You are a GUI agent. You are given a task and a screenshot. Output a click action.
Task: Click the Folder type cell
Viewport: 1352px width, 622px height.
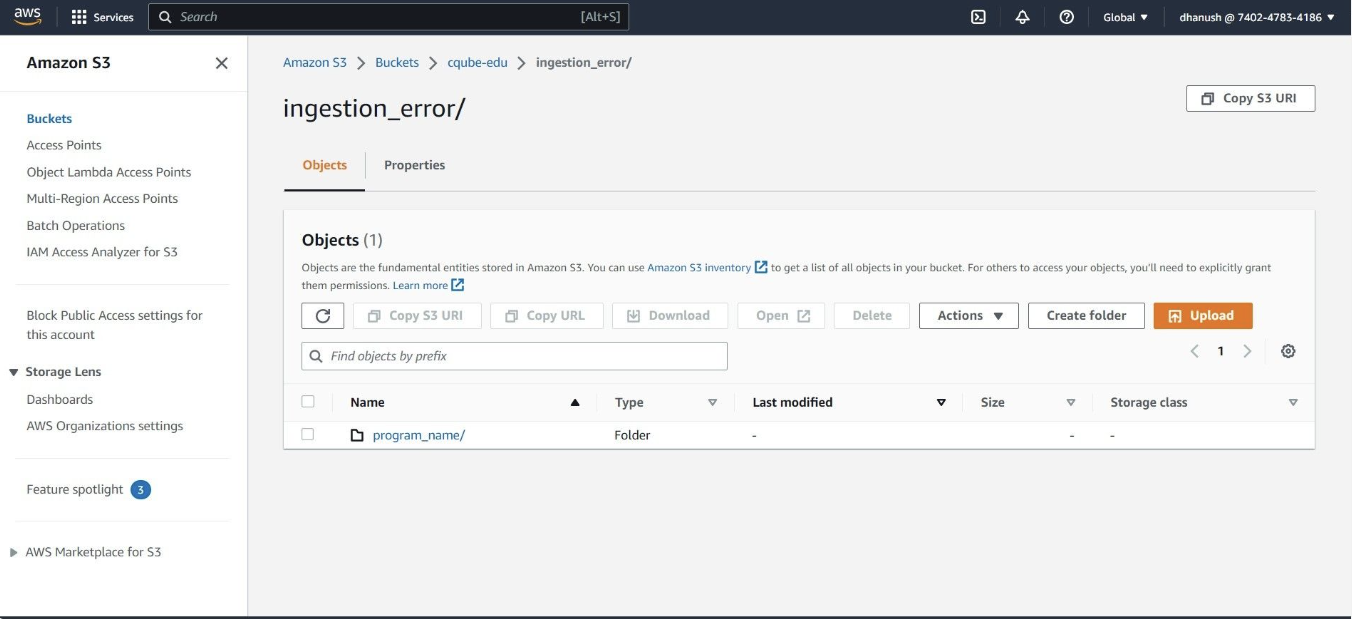(632, 436)
